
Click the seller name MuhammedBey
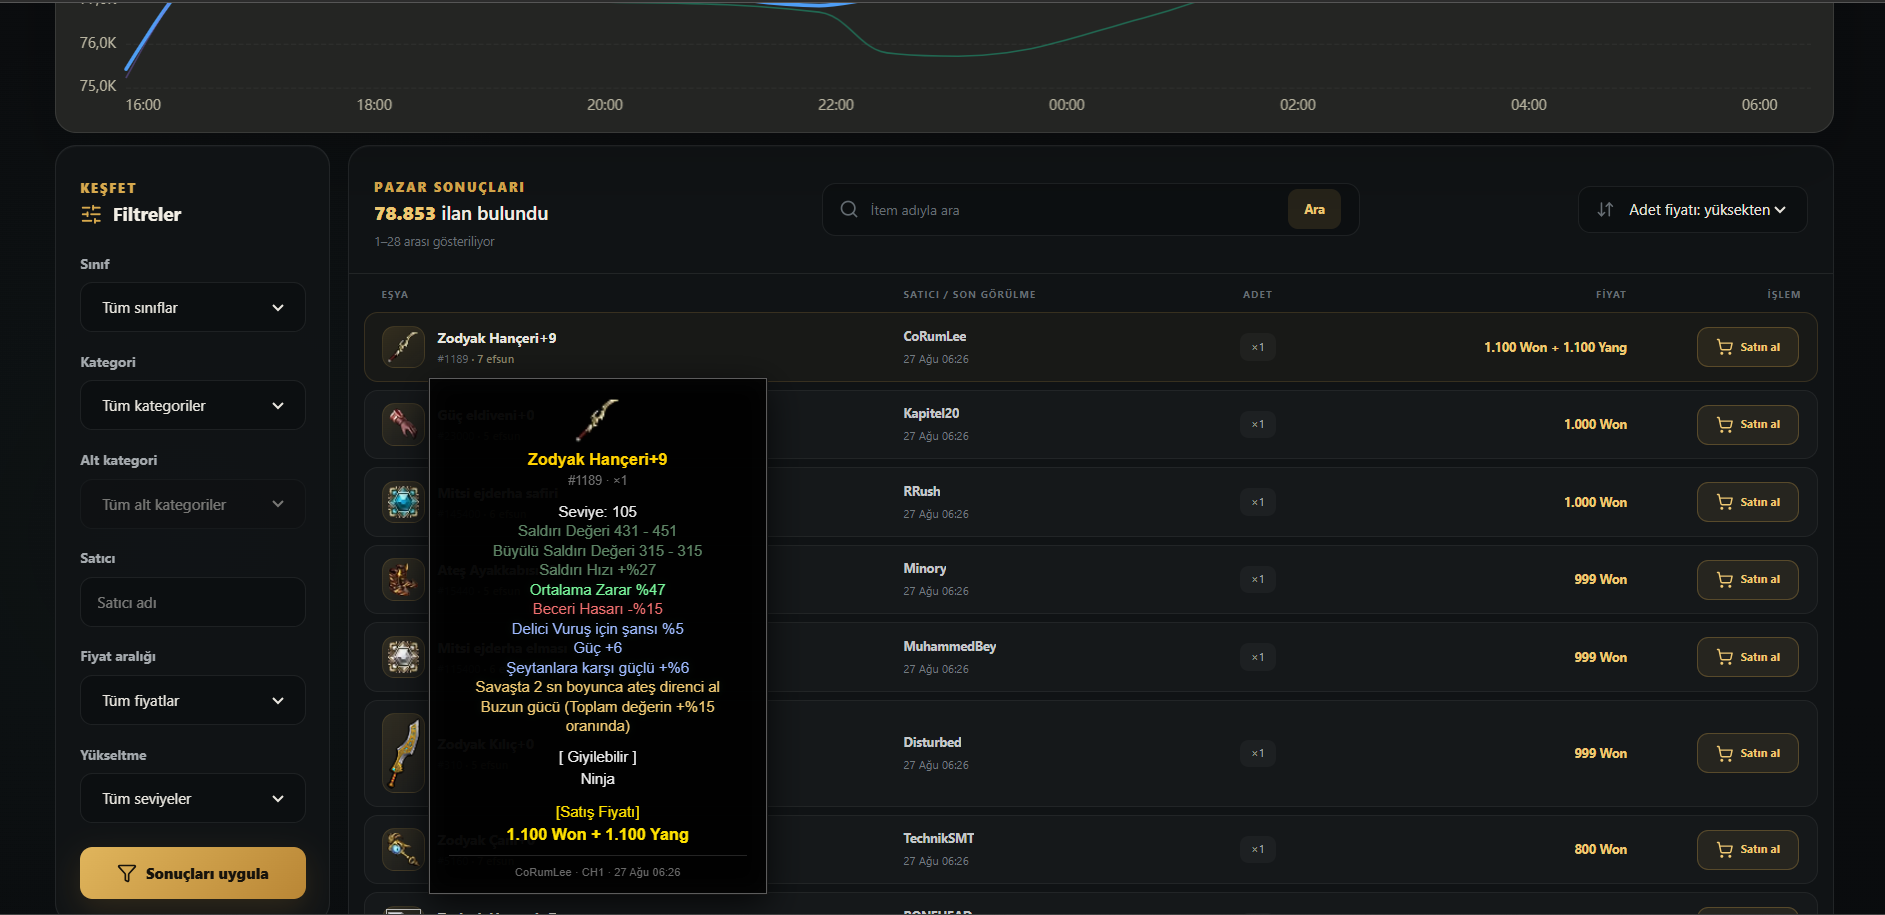click(x=950, y=647)
